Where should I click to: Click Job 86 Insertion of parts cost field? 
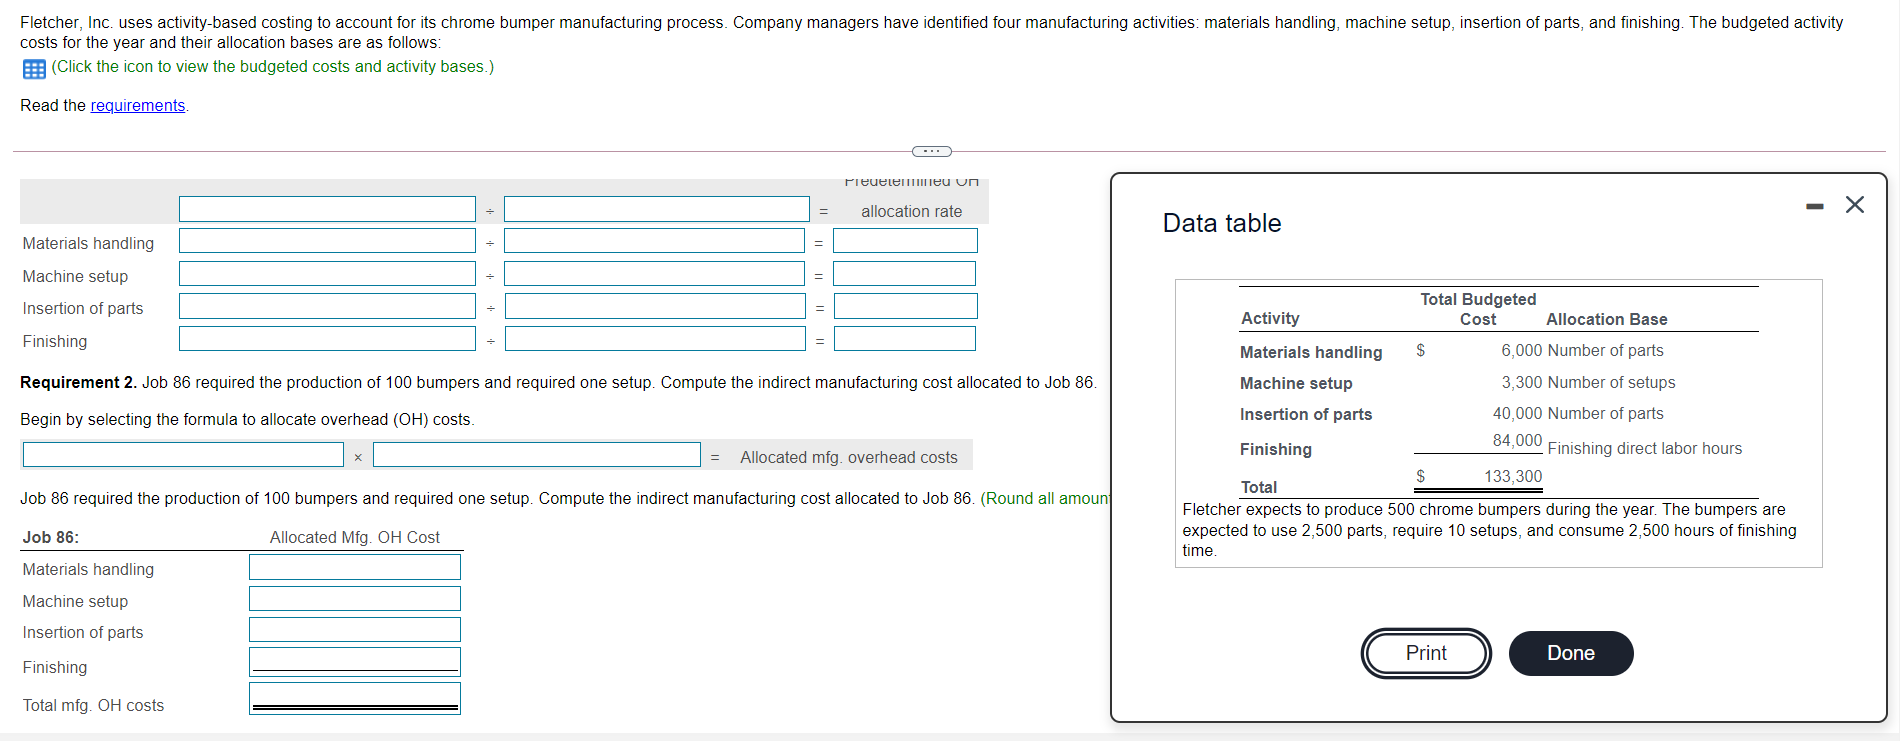(x=355, y=630)
